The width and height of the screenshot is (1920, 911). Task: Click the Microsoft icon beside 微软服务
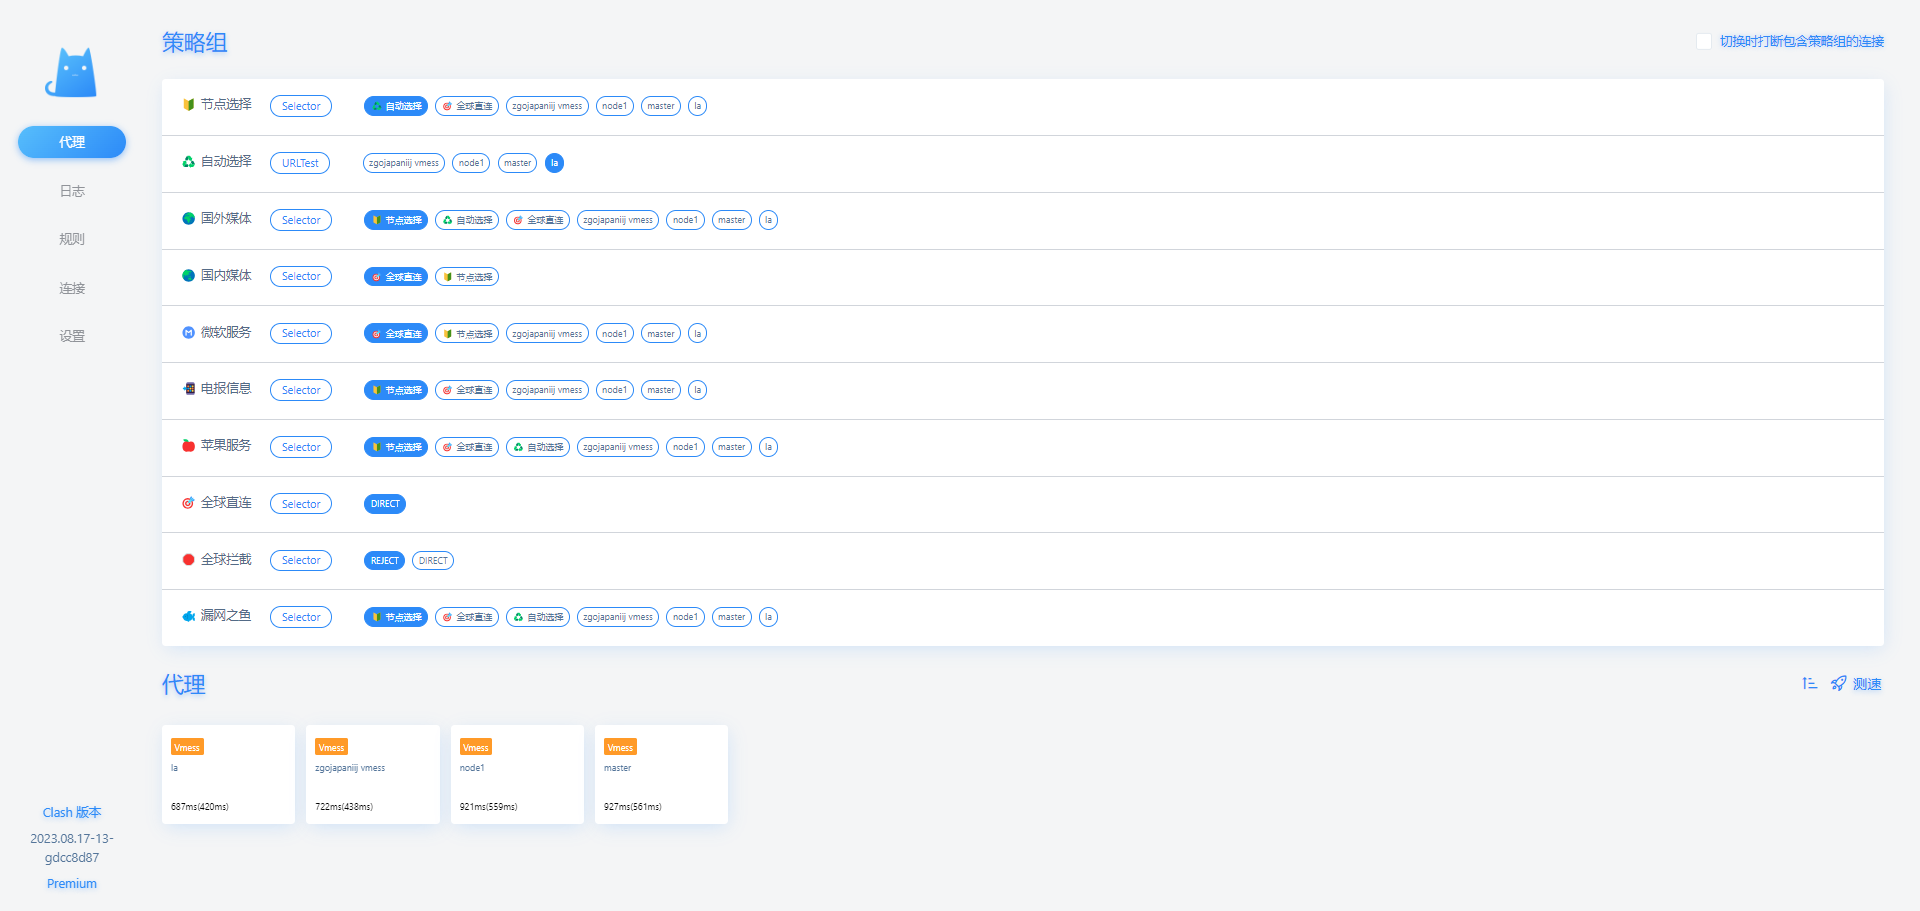tap(188, 332)
